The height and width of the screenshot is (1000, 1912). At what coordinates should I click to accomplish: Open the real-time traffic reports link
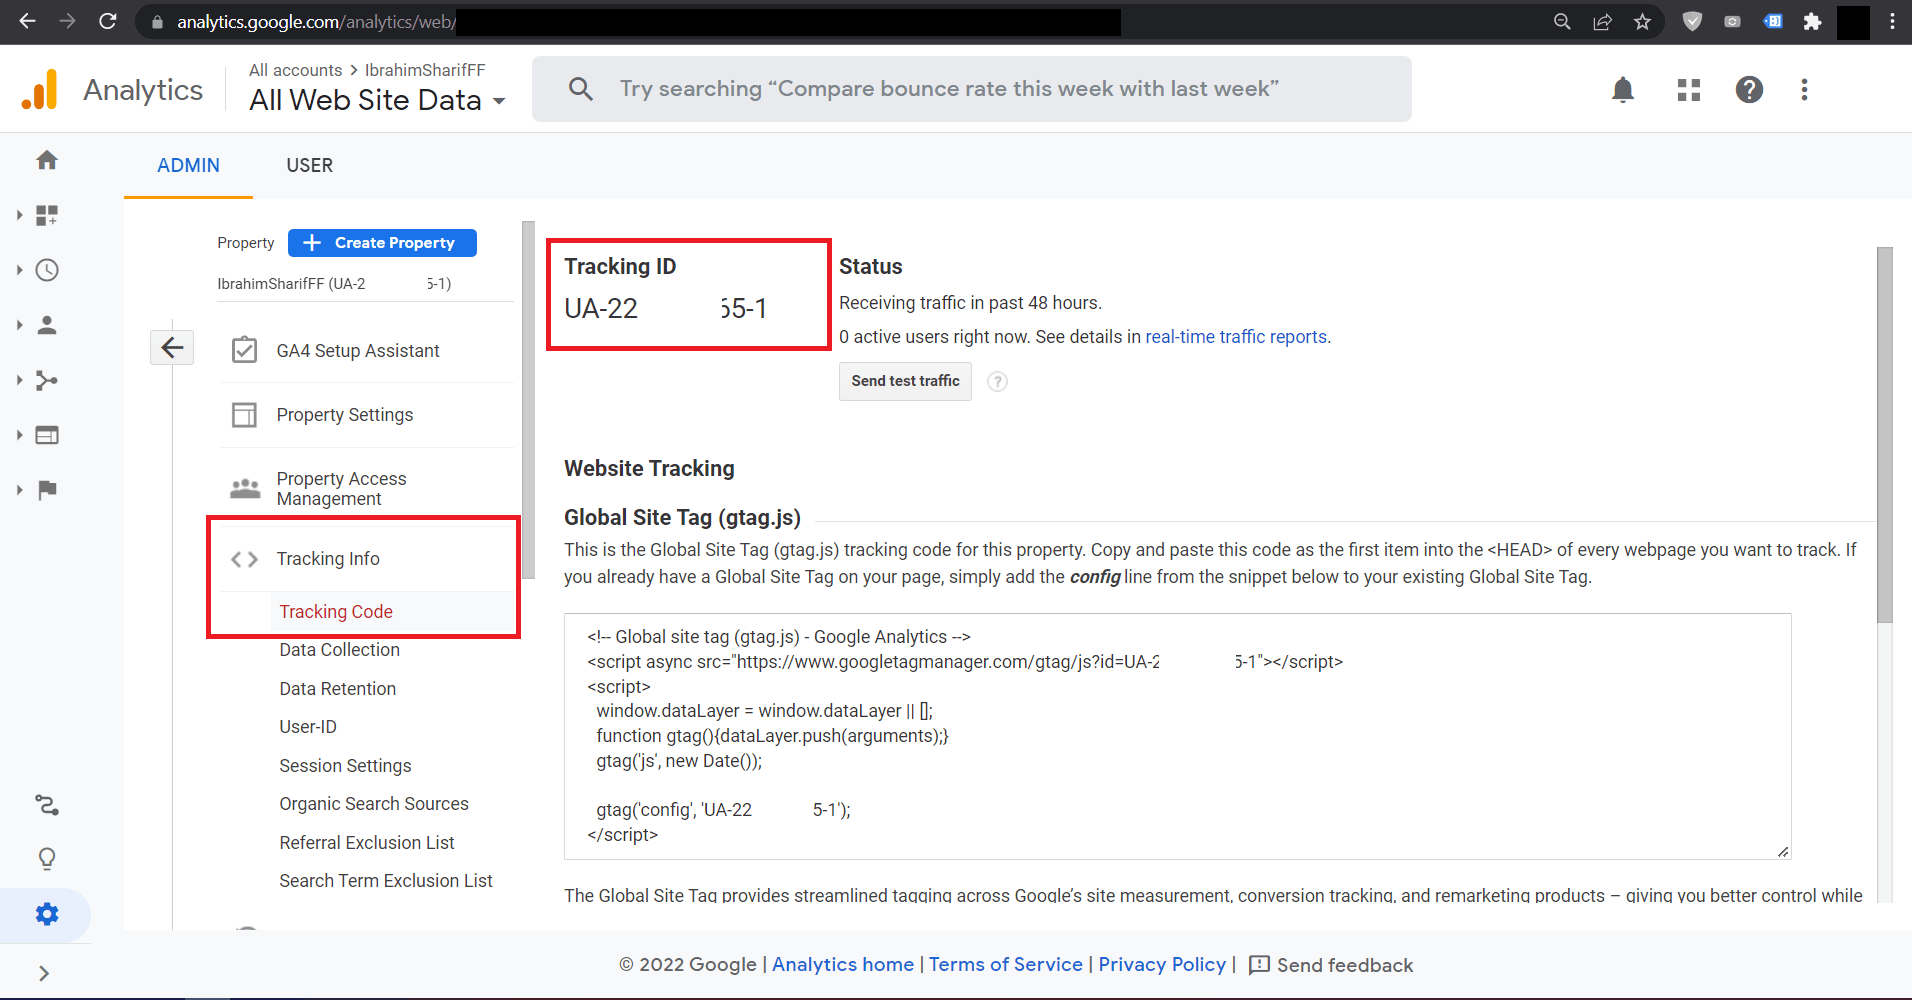point(1235,337)
